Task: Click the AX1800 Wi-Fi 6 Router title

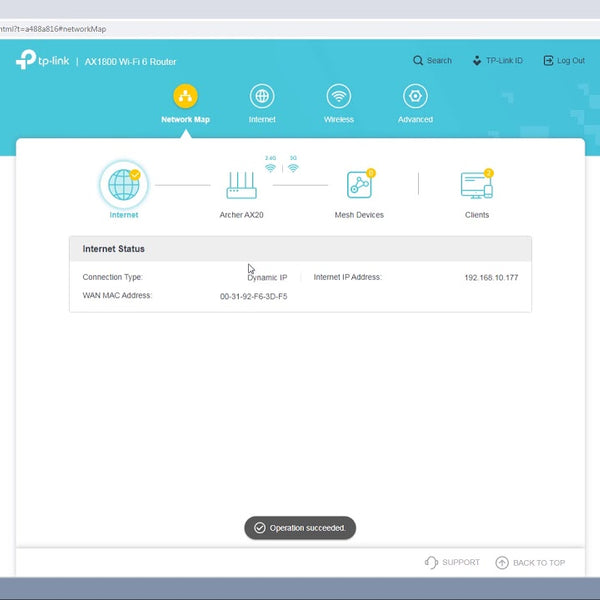Action: point(130,62)
